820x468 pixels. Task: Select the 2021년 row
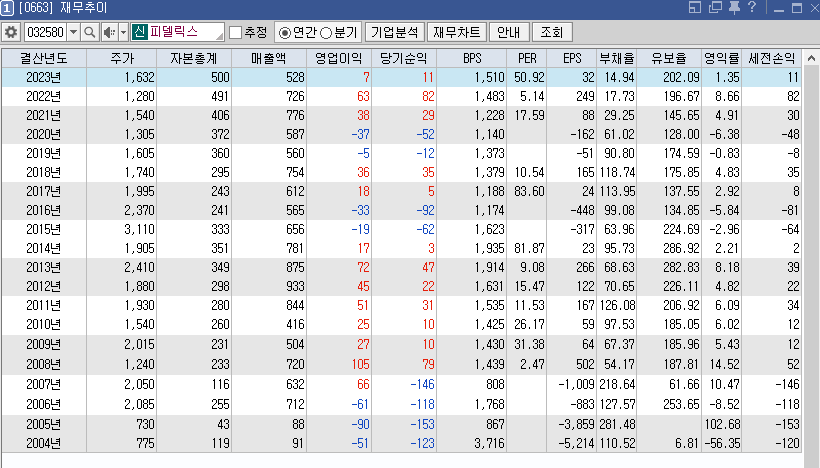402,115
